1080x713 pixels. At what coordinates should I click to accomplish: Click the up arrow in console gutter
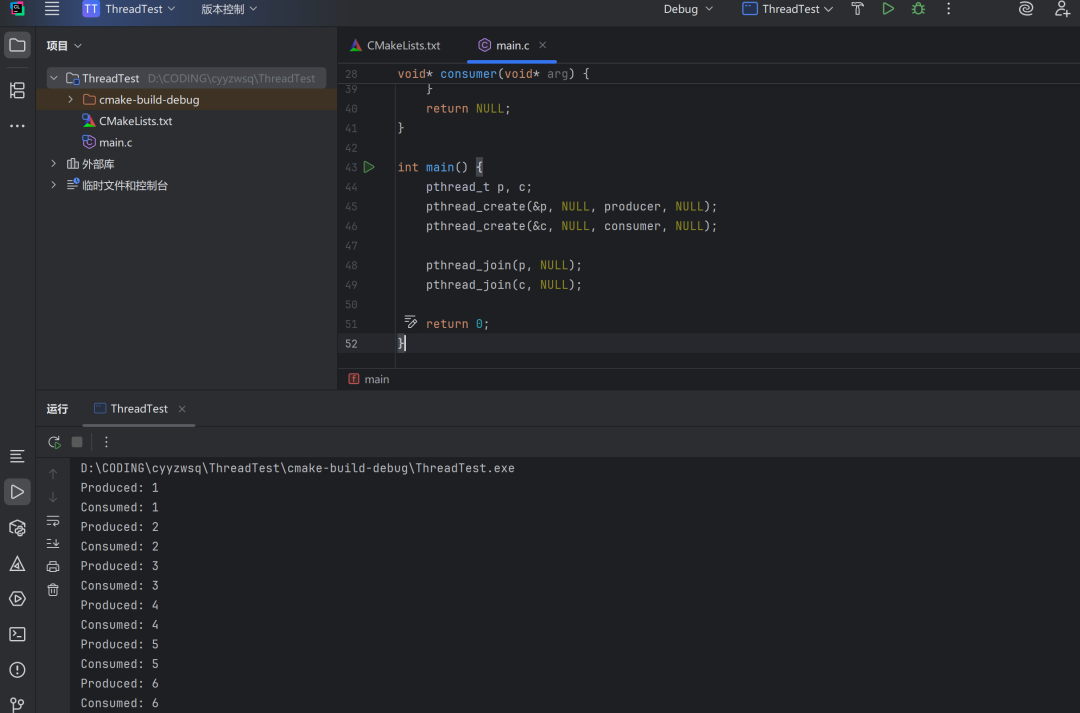coord(53,474)
